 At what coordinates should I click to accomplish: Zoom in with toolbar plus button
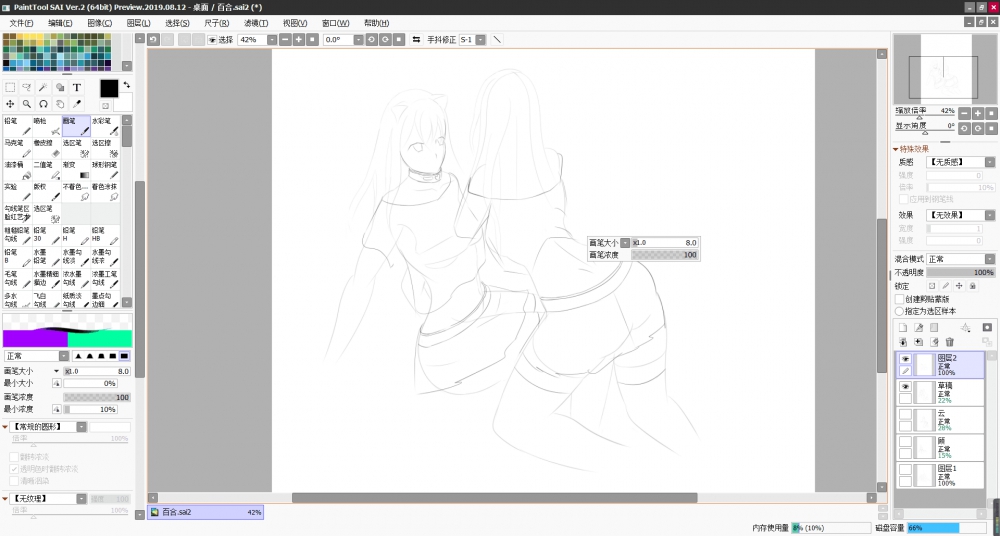[x=298, y=40]
